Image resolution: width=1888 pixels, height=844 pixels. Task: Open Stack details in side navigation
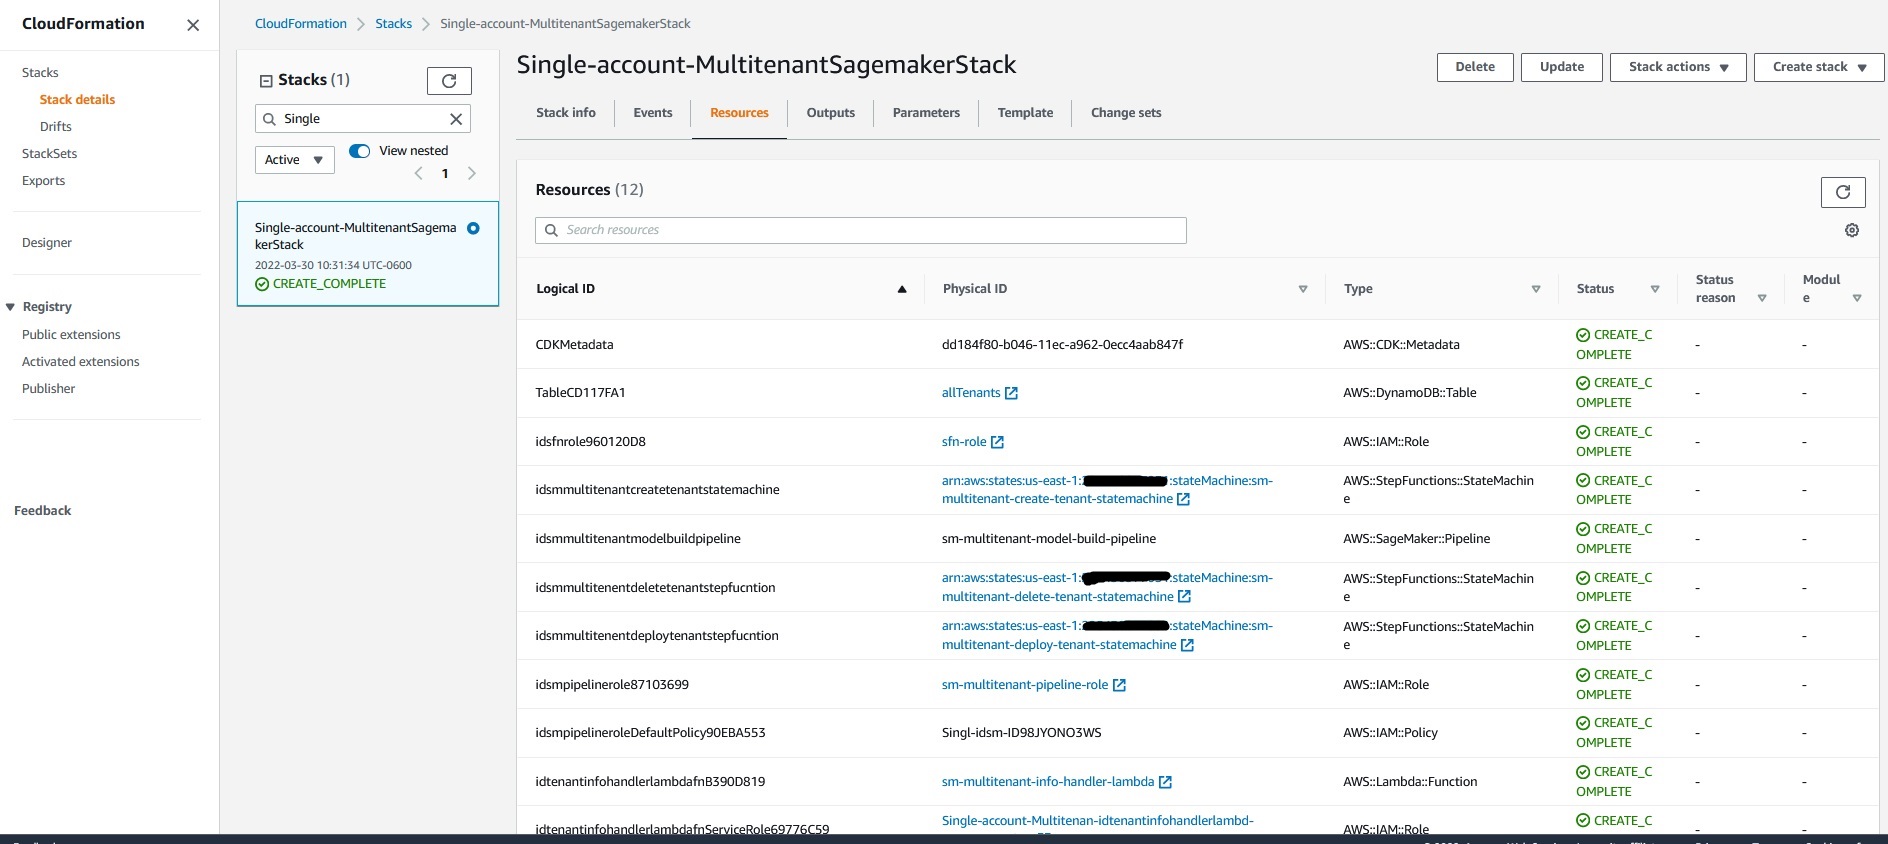coord(77,100)
